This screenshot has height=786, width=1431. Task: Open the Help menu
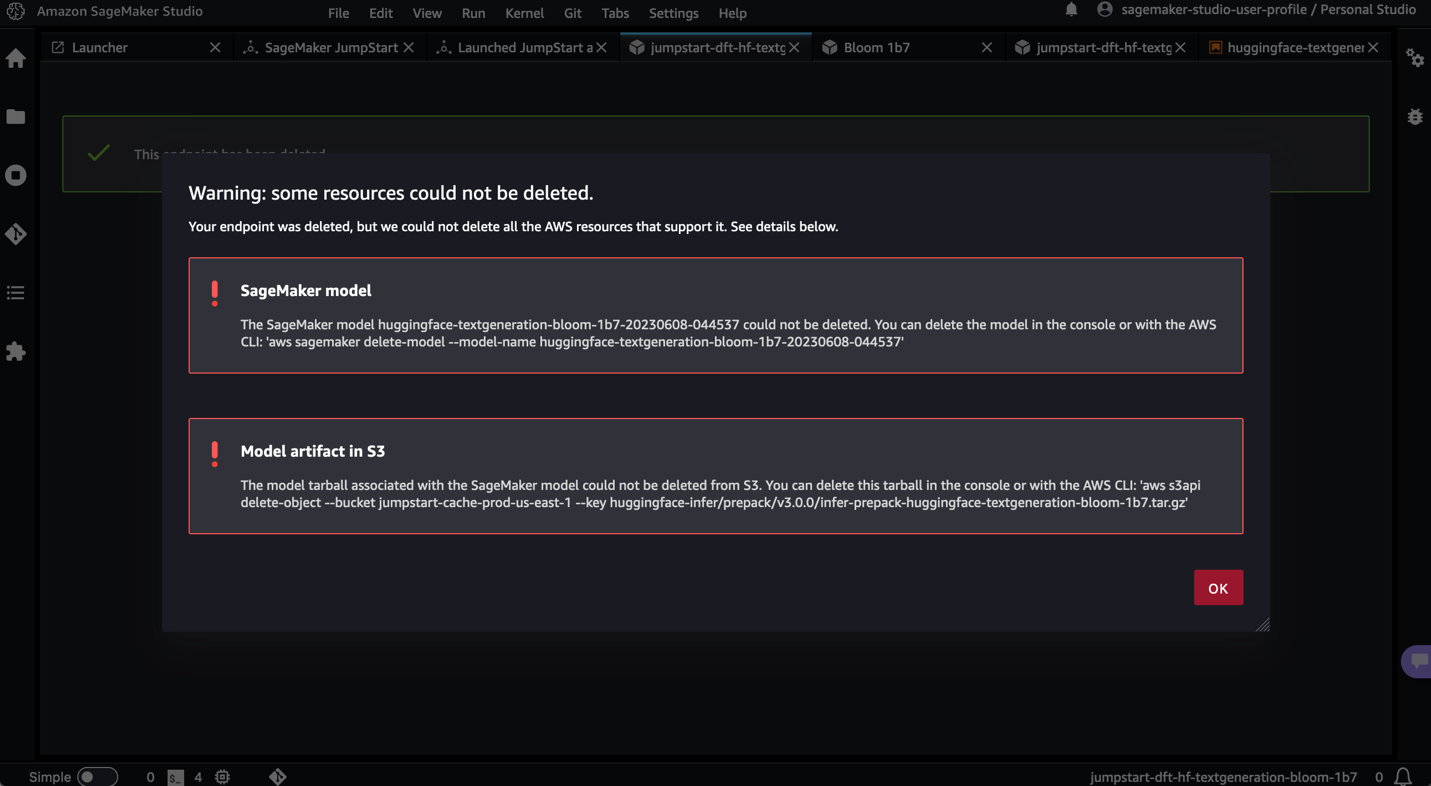pos(733,13)
